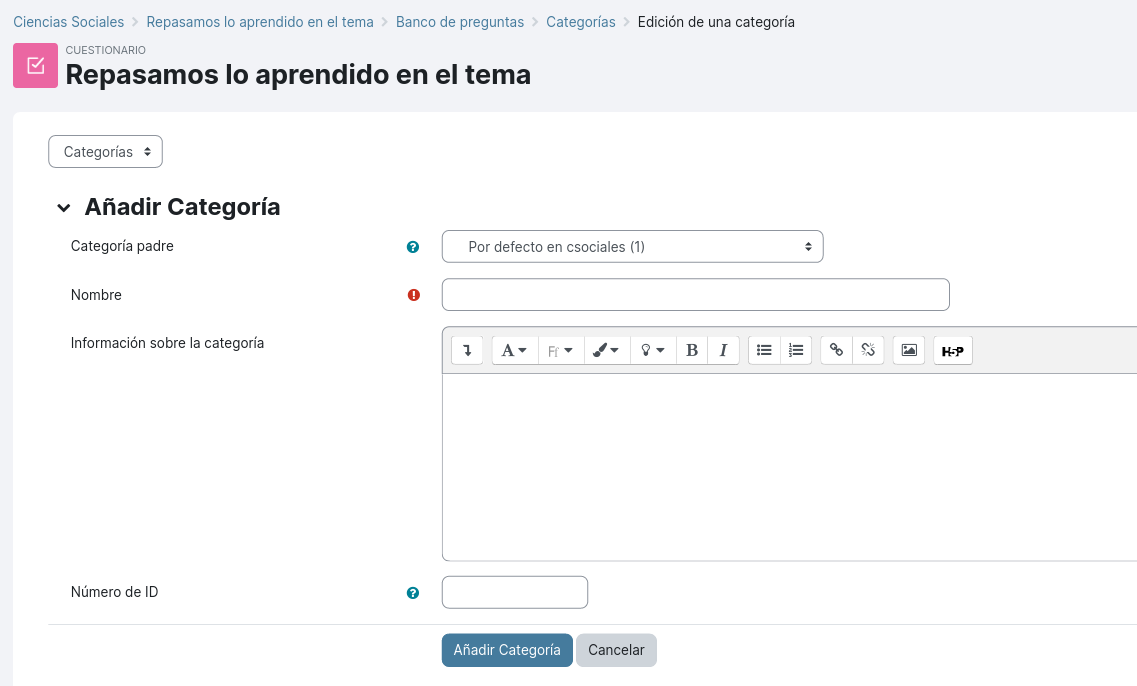Show or hide the editor's extra toolbar buttons
The height and width of the screenshot is (686, 1137).
coord(467,350)
